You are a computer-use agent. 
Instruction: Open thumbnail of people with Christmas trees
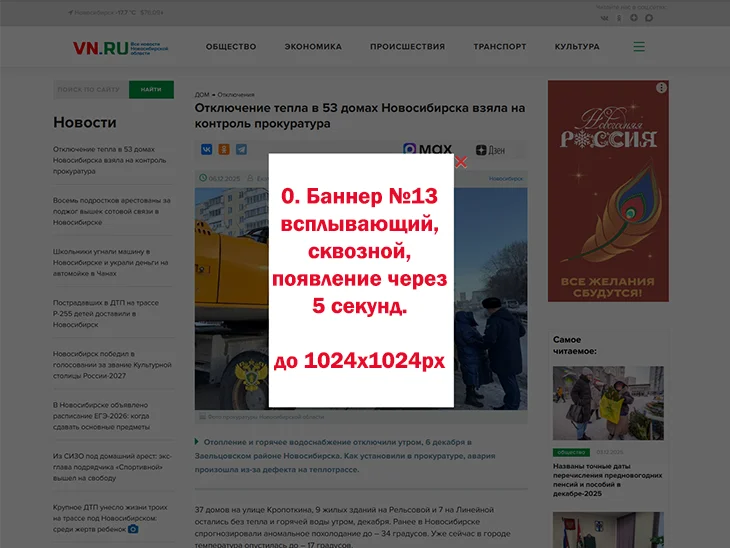(x=608, y=403)
